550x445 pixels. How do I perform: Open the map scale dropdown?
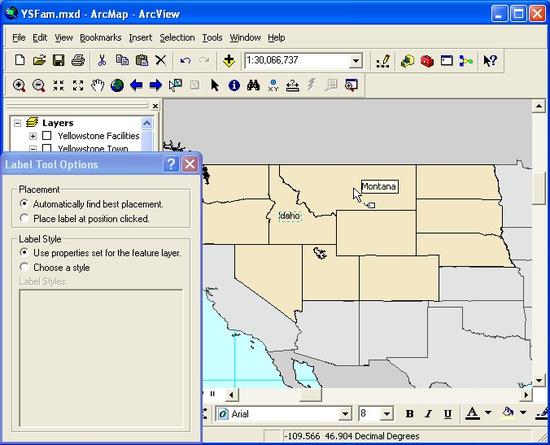pos(356,61)
